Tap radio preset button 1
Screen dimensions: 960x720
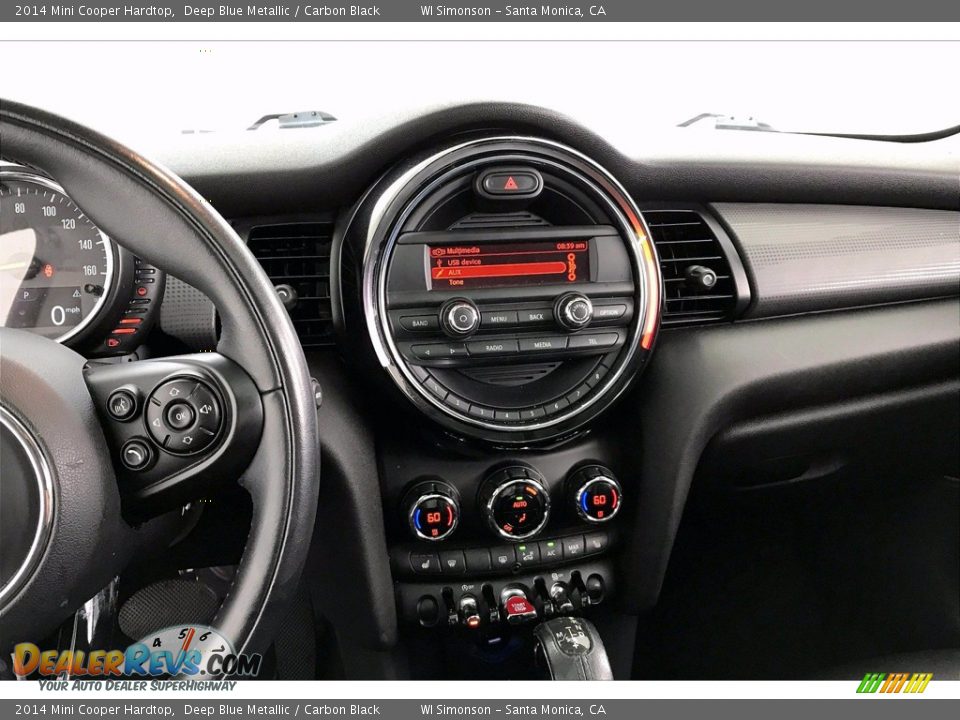tap(437, 390)
